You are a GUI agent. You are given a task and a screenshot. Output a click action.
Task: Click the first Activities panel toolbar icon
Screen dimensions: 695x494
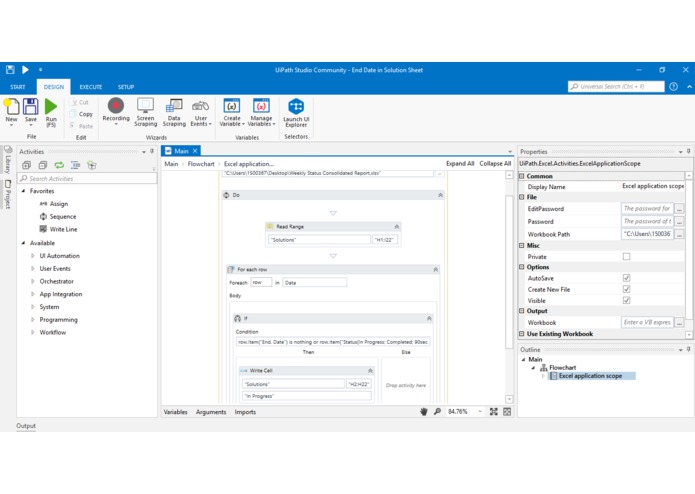tap(27, 165)
